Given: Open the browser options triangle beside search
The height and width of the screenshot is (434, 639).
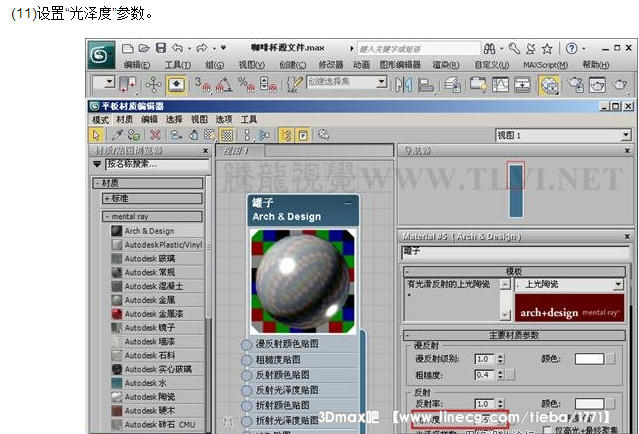Looking at the screenshot, I should [x=97, y=164].
